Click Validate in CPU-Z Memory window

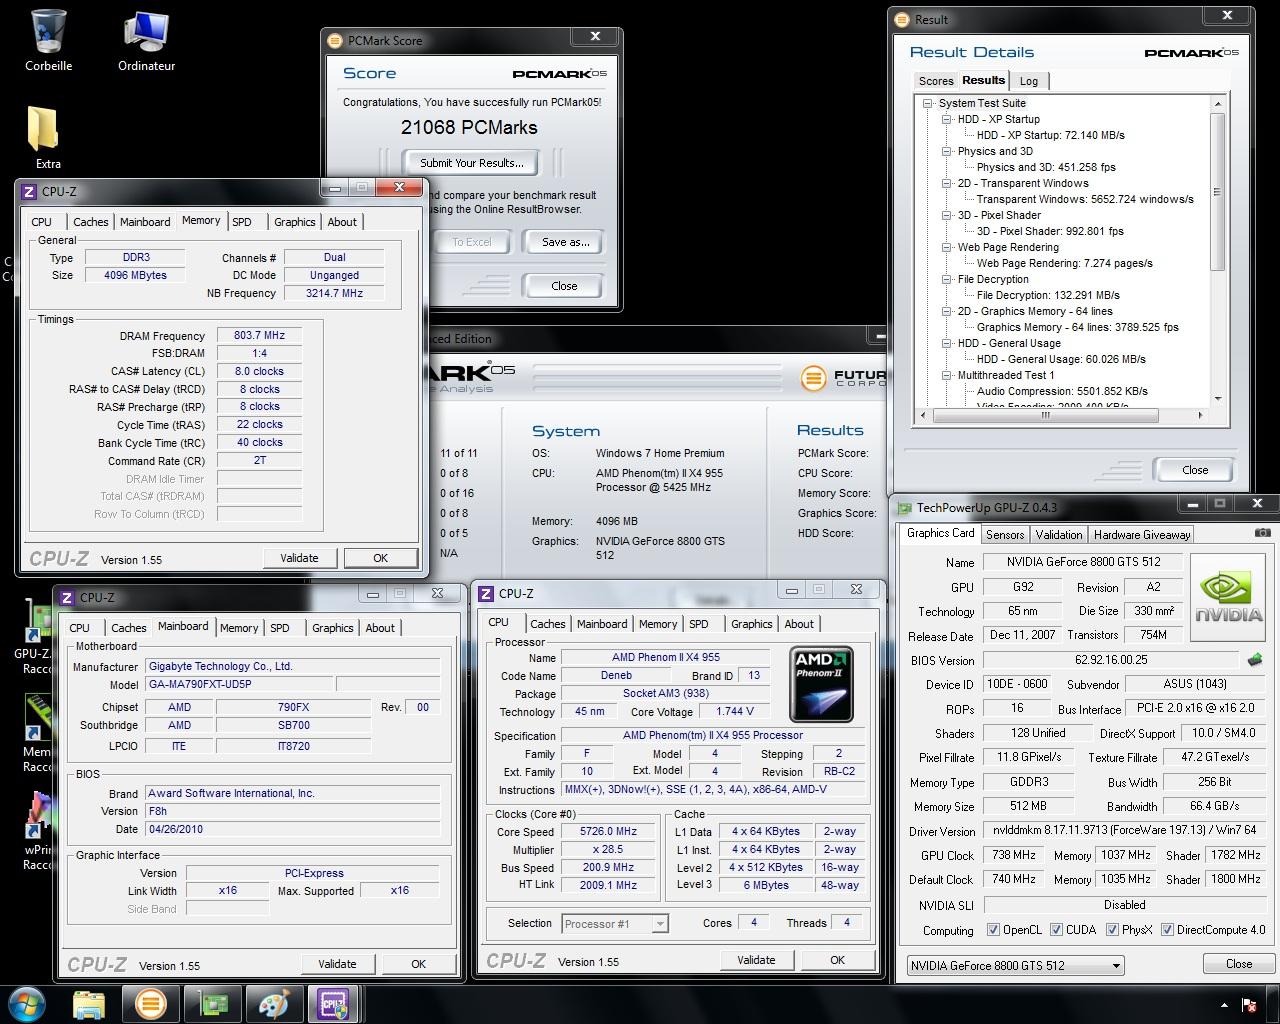(x=299, y=558)
